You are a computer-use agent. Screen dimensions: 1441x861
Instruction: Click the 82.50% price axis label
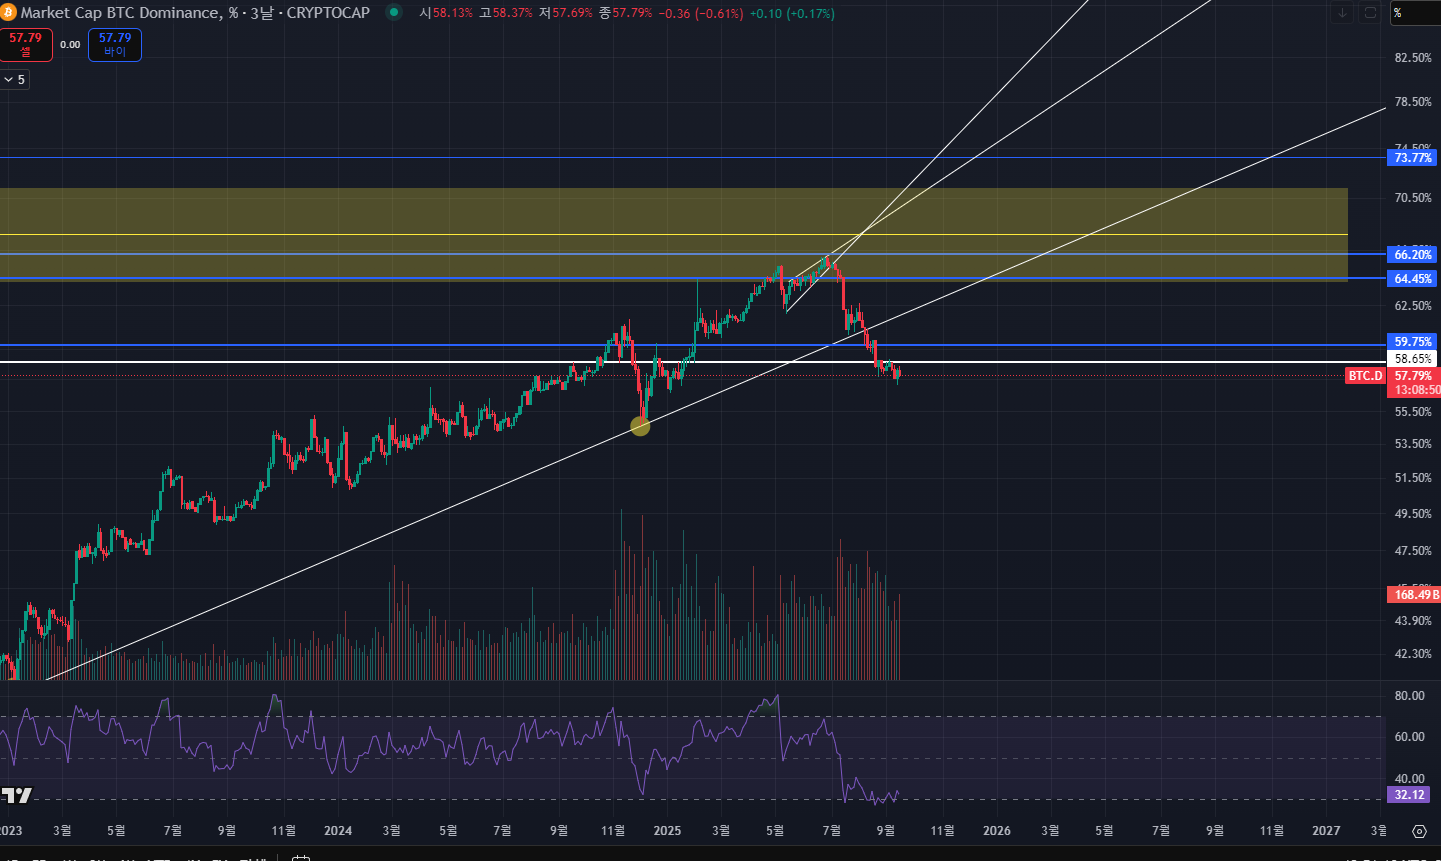[1413, 58]
